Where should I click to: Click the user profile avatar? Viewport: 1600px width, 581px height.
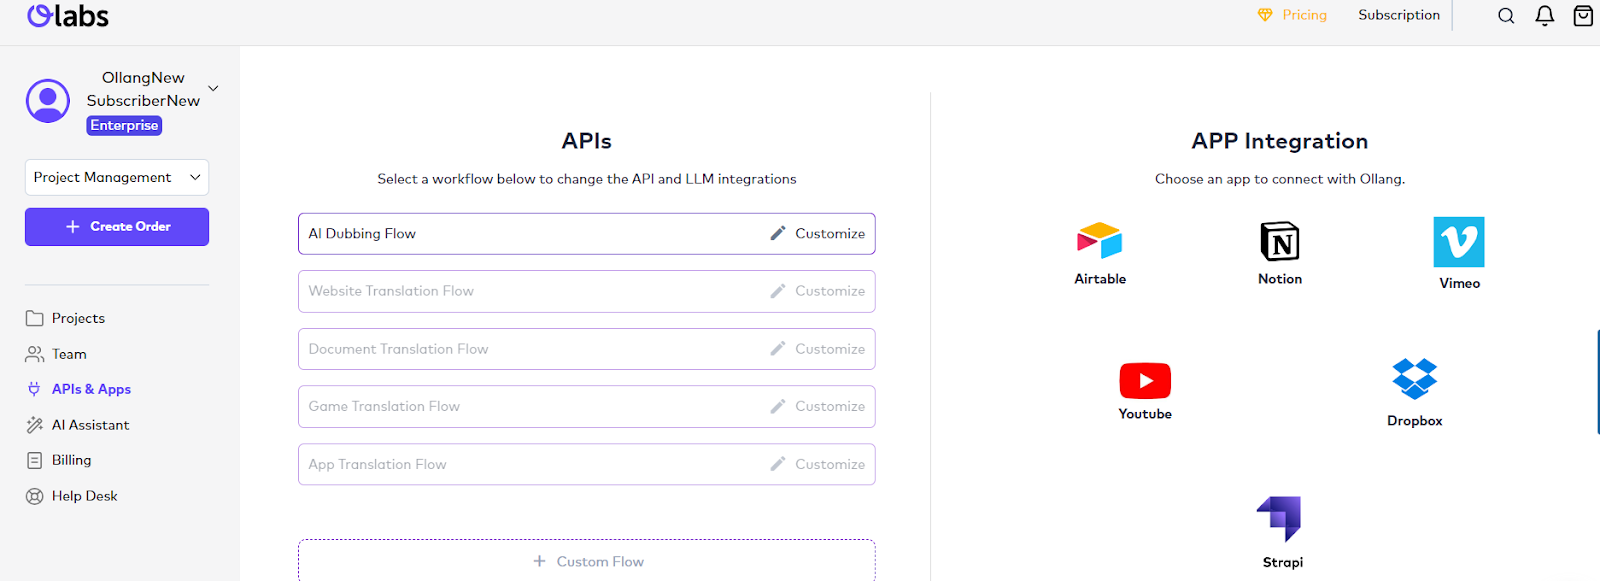click(x=48, y=101)
